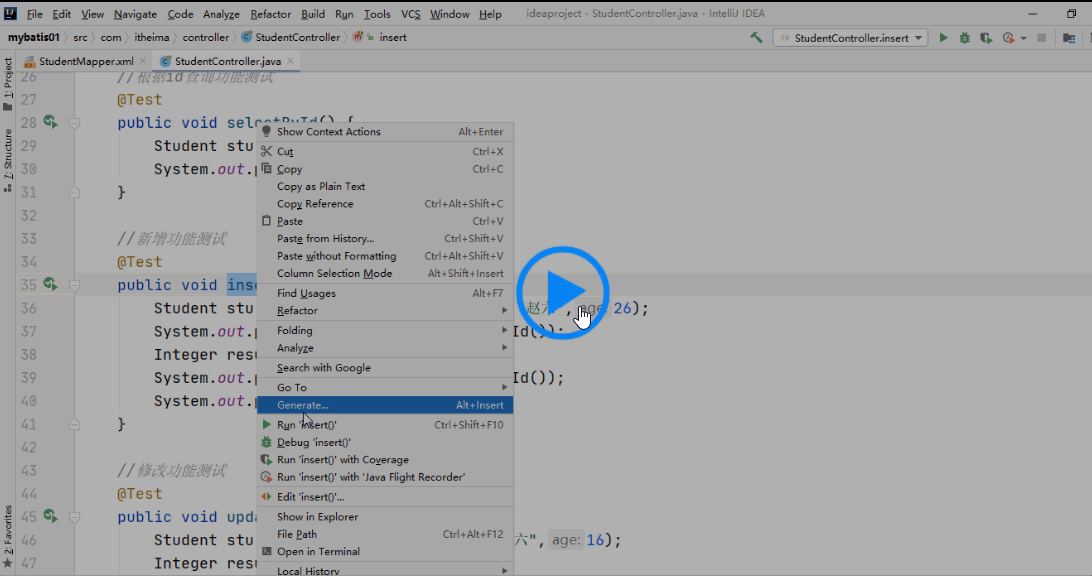Expand the Refactor submenu in context menu
Viewport: 1092px width, 576px height.
[300, 310]
